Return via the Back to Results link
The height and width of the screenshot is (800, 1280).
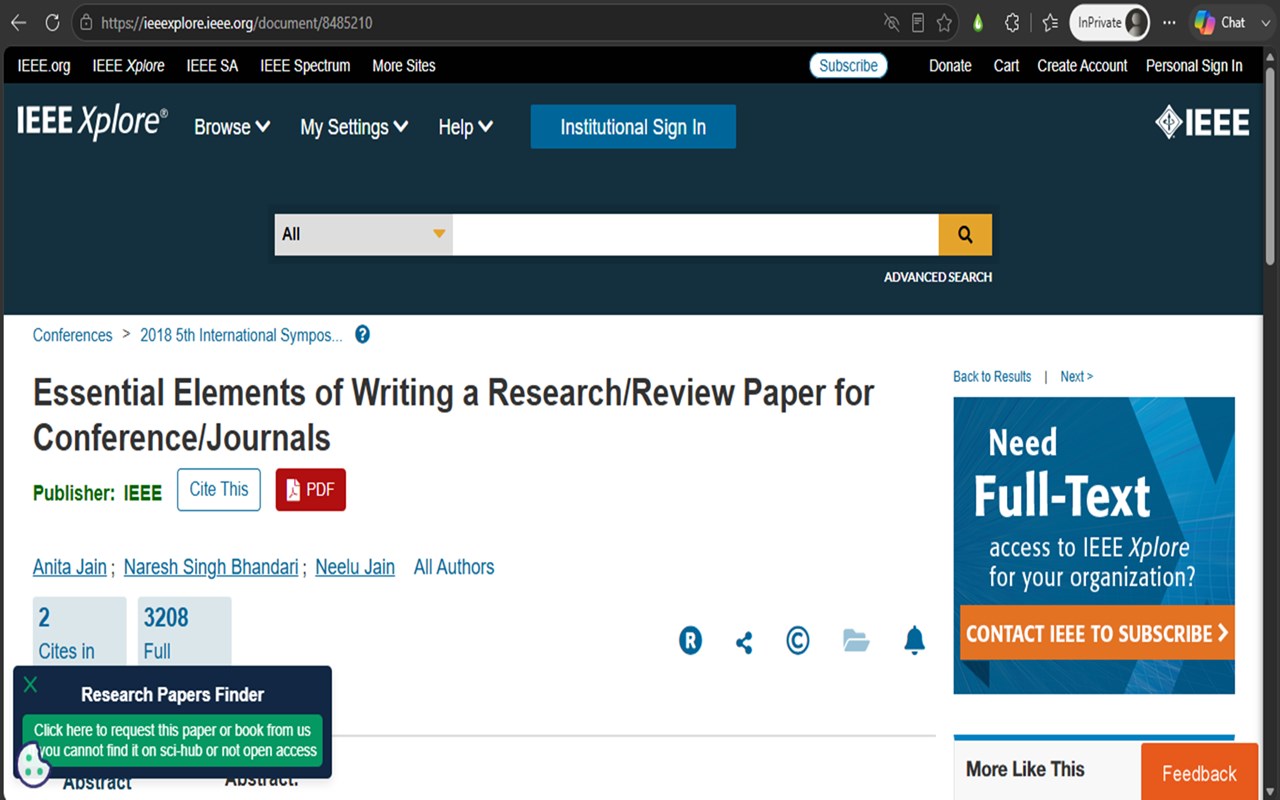[992, 376]
